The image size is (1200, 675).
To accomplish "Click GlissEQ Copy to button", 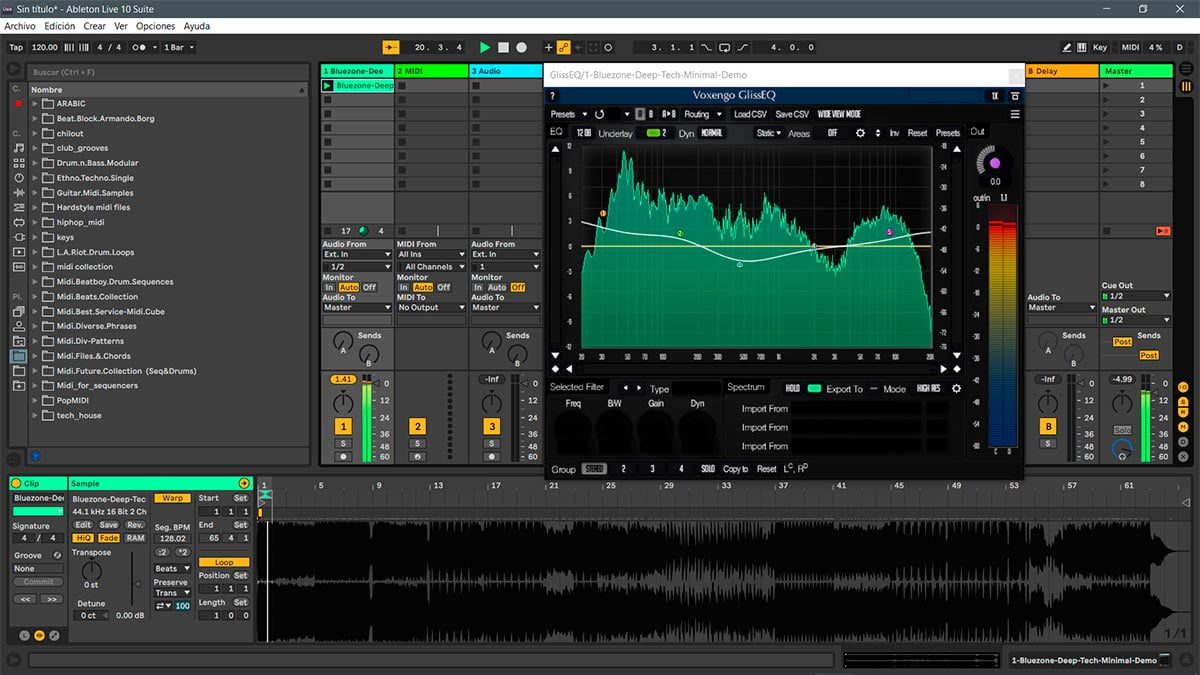I will (735, 468).
